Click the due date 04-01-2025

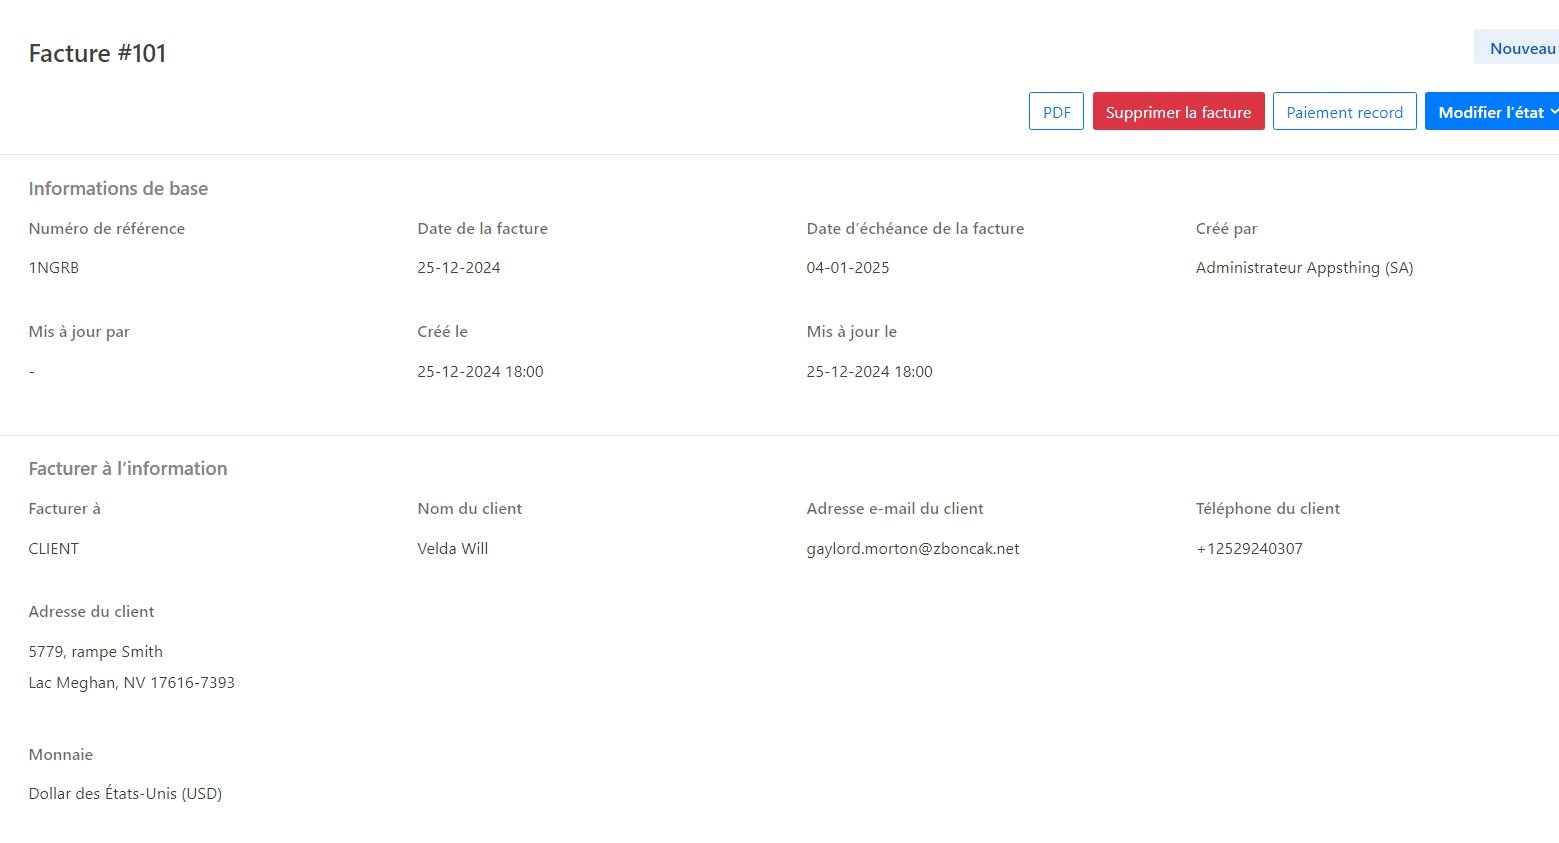click(848, 268)
